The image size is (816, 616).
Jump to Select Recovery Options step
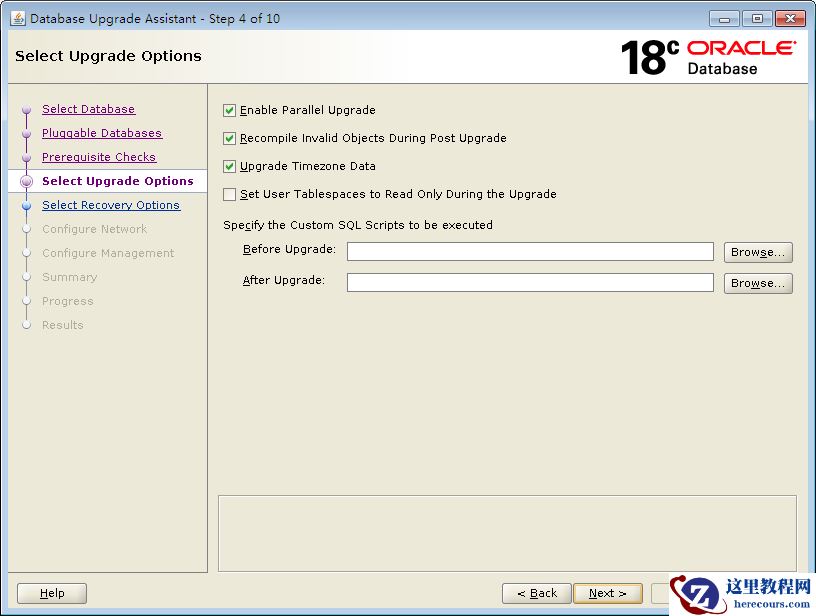point(111,205)
